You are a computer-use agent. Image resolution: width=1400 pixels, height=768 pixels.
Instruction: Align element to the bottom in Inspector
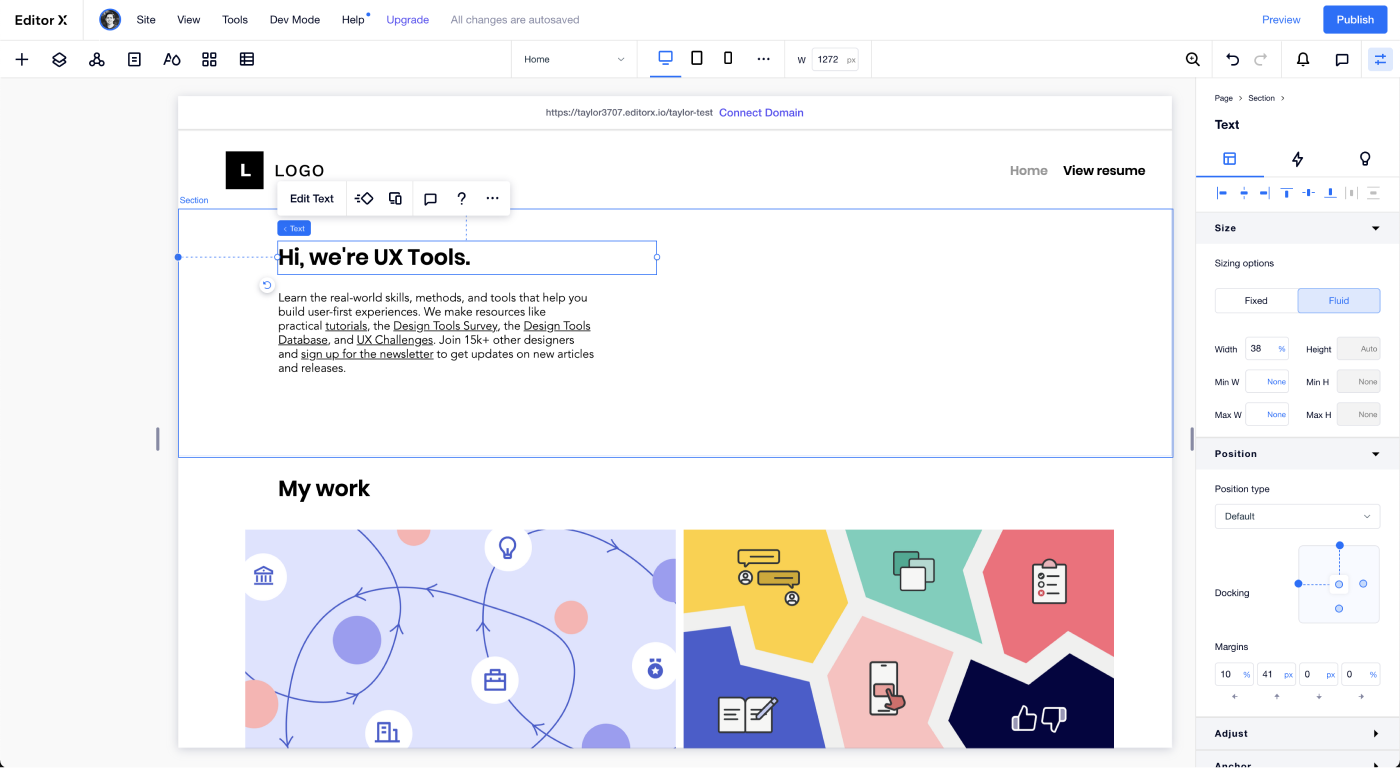click(1330, 192)
